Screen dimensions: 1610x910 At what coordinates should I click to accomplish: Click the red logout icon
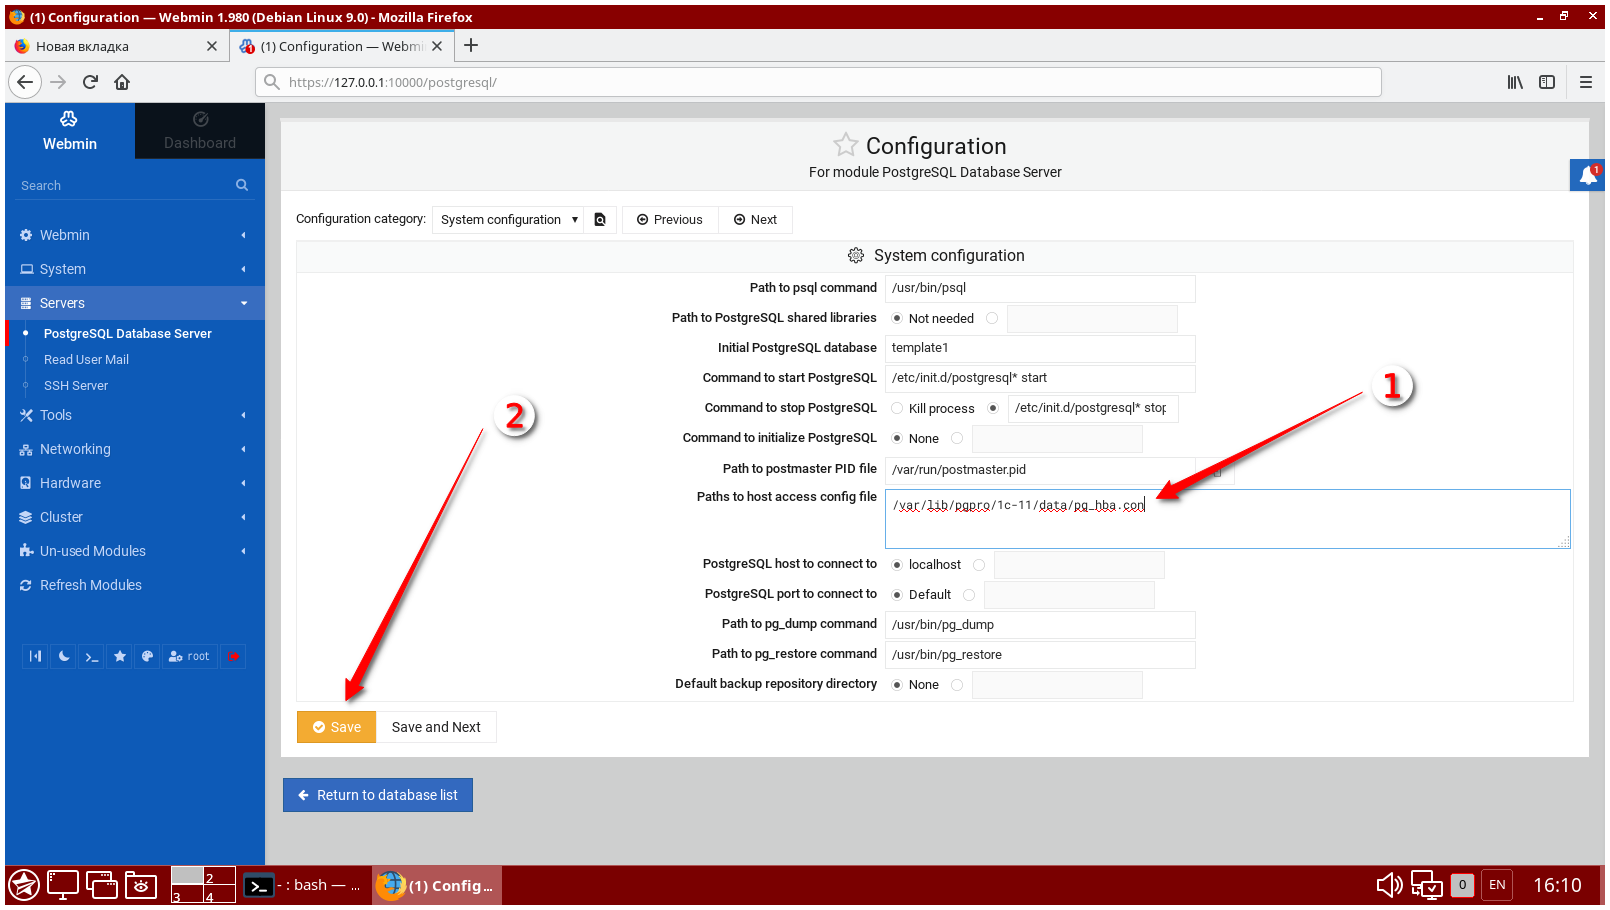233,656
